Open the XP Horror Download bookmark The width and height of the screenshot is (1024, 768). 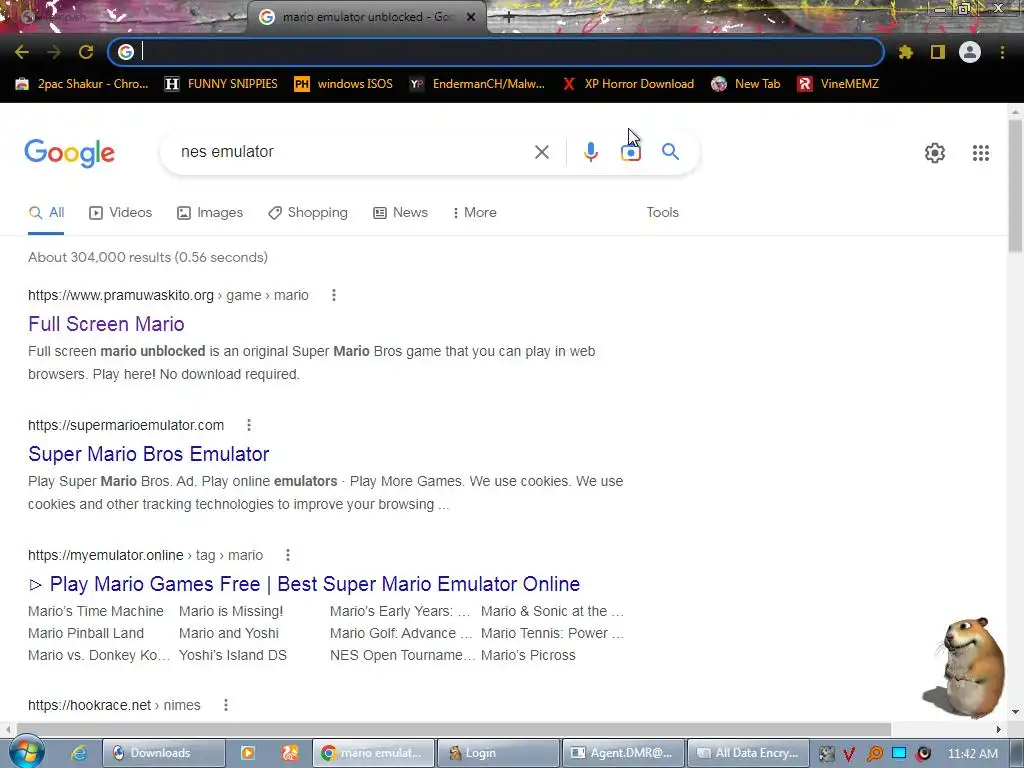[x=628, y=84]
